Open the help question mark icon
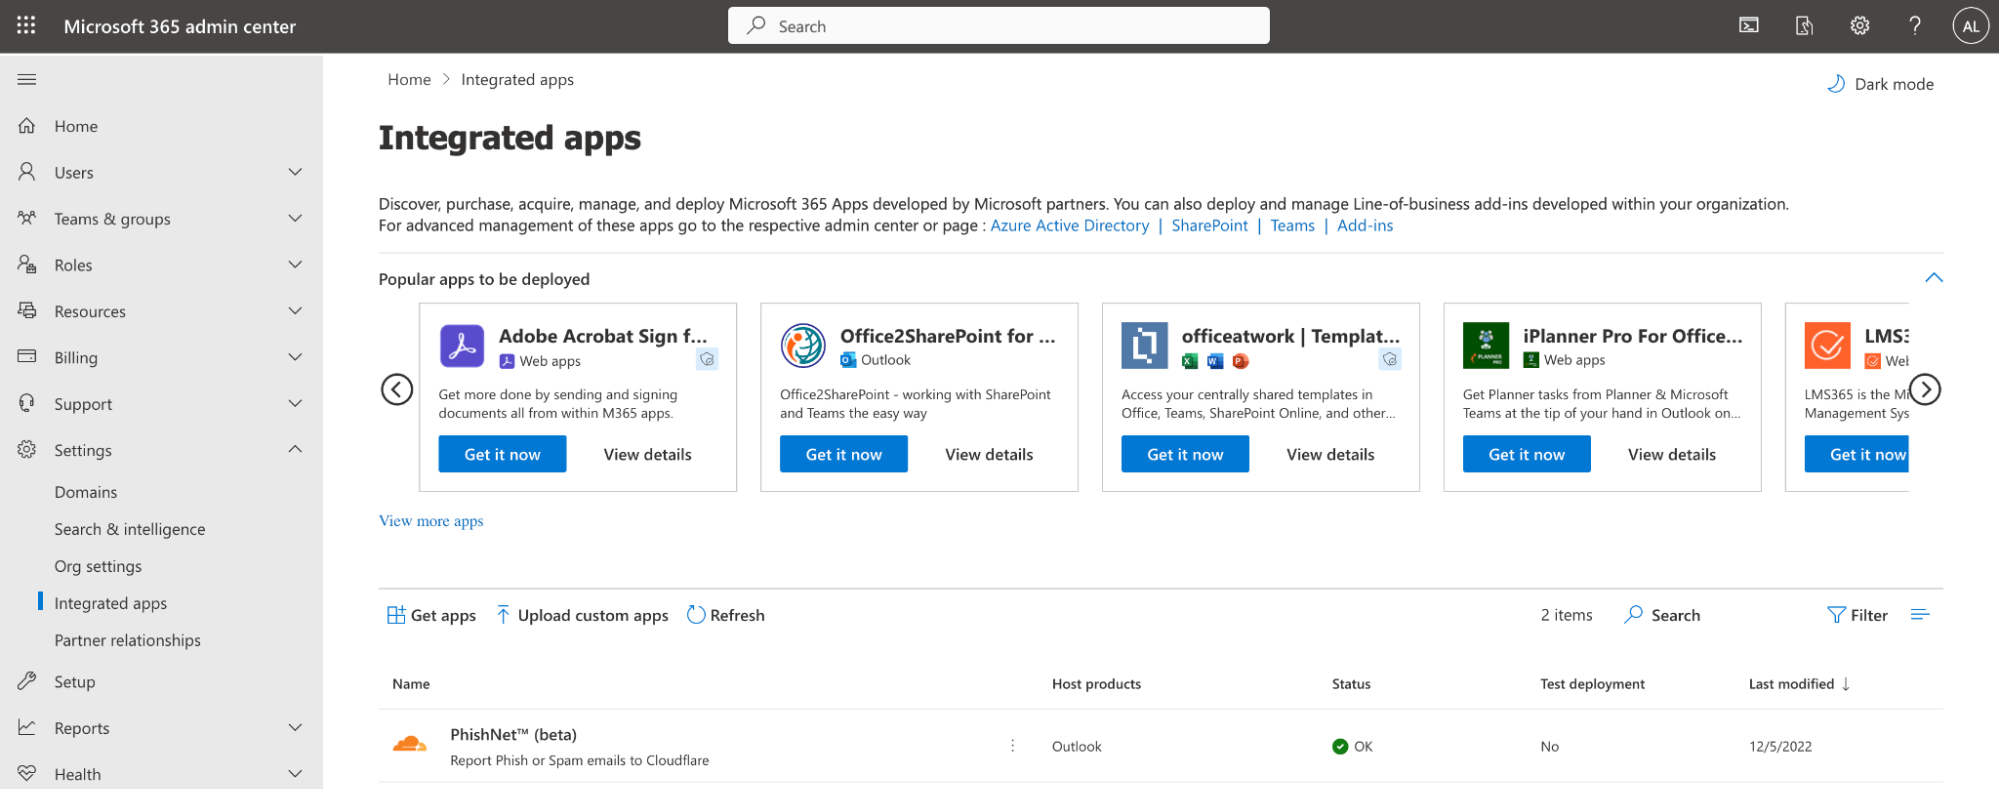 coord(1914,26)
